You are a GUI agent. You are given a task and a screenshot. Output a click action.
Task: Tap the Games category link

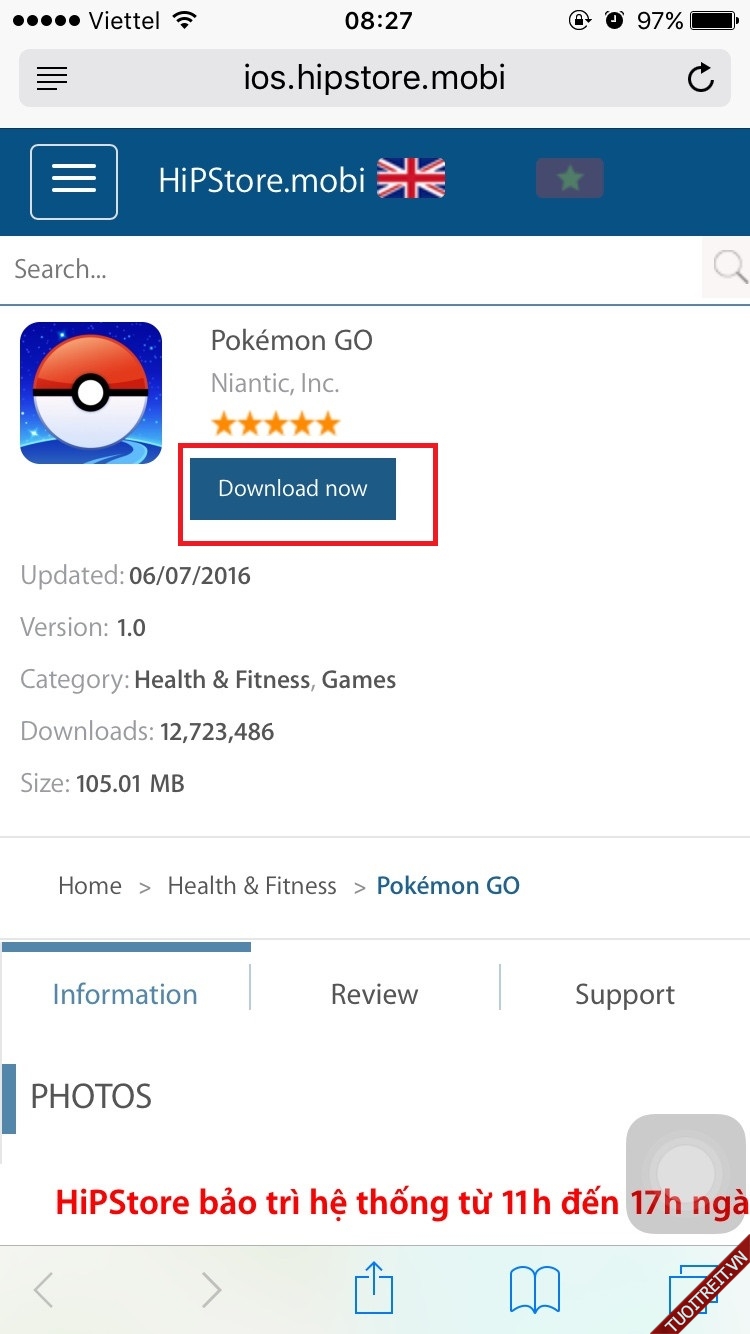point(359,680)
